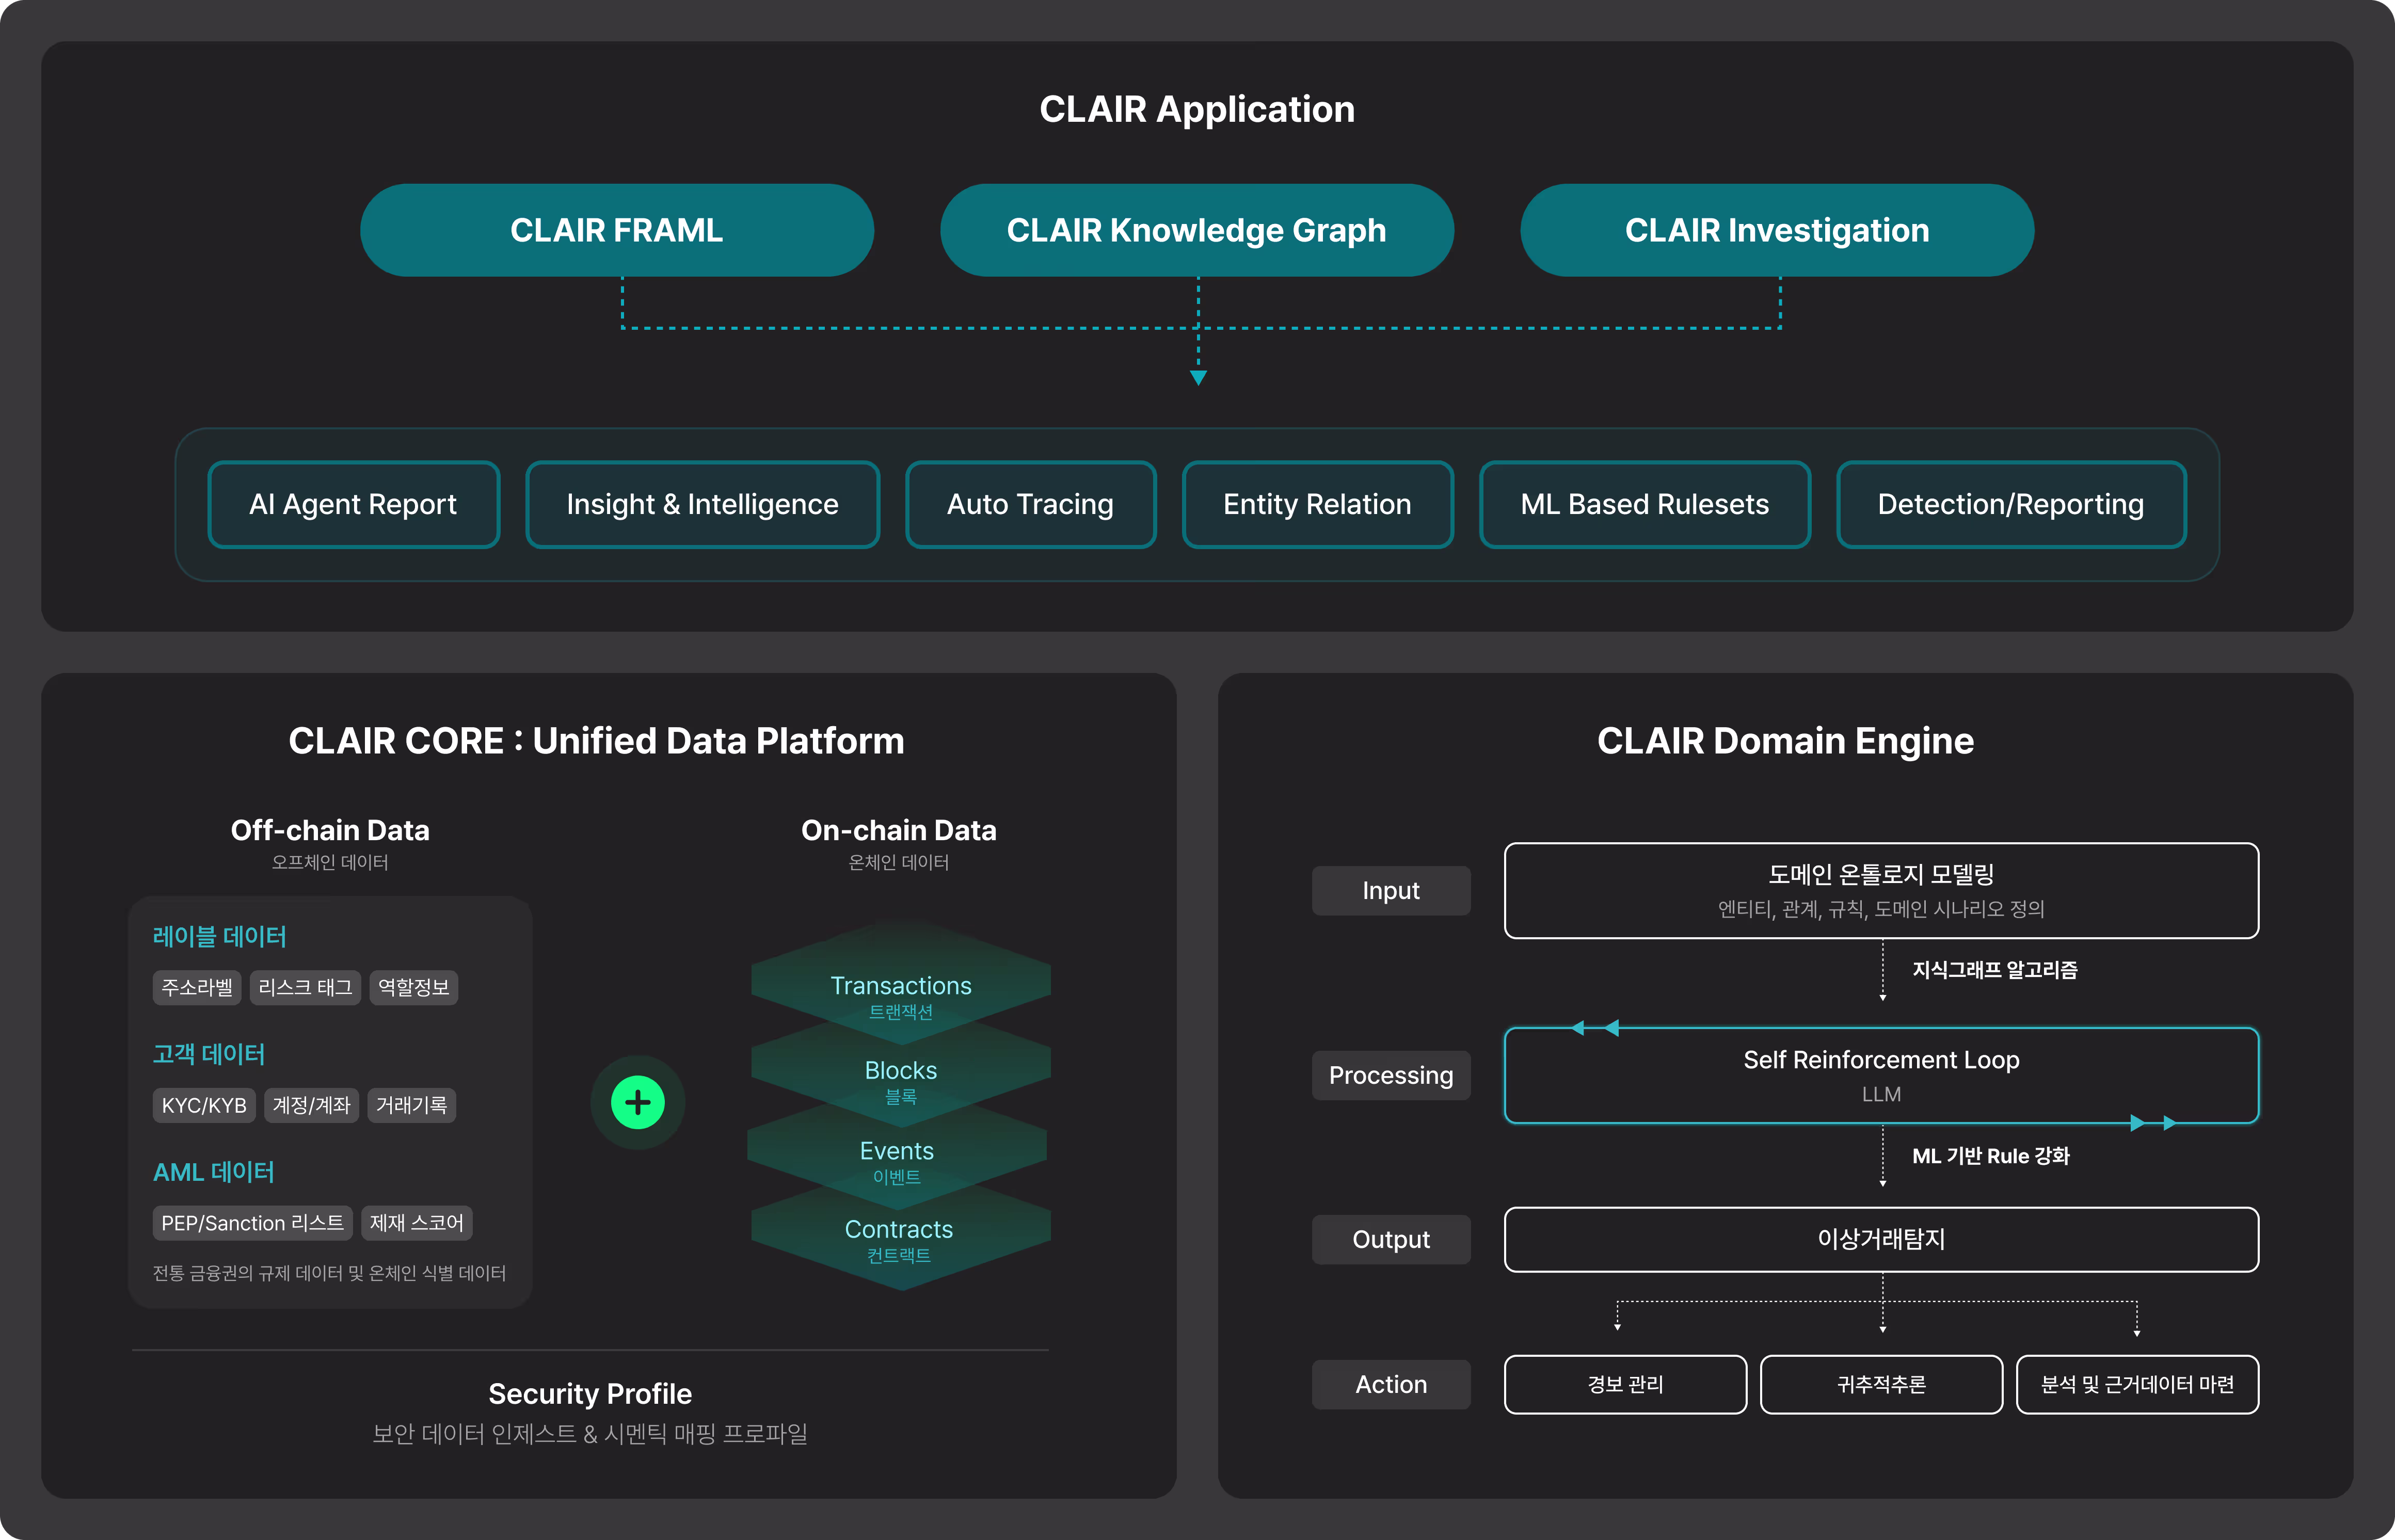2395x1540 pixels.
Task: Click the green plus circle icon
Action: click(x=637, y=1102)
